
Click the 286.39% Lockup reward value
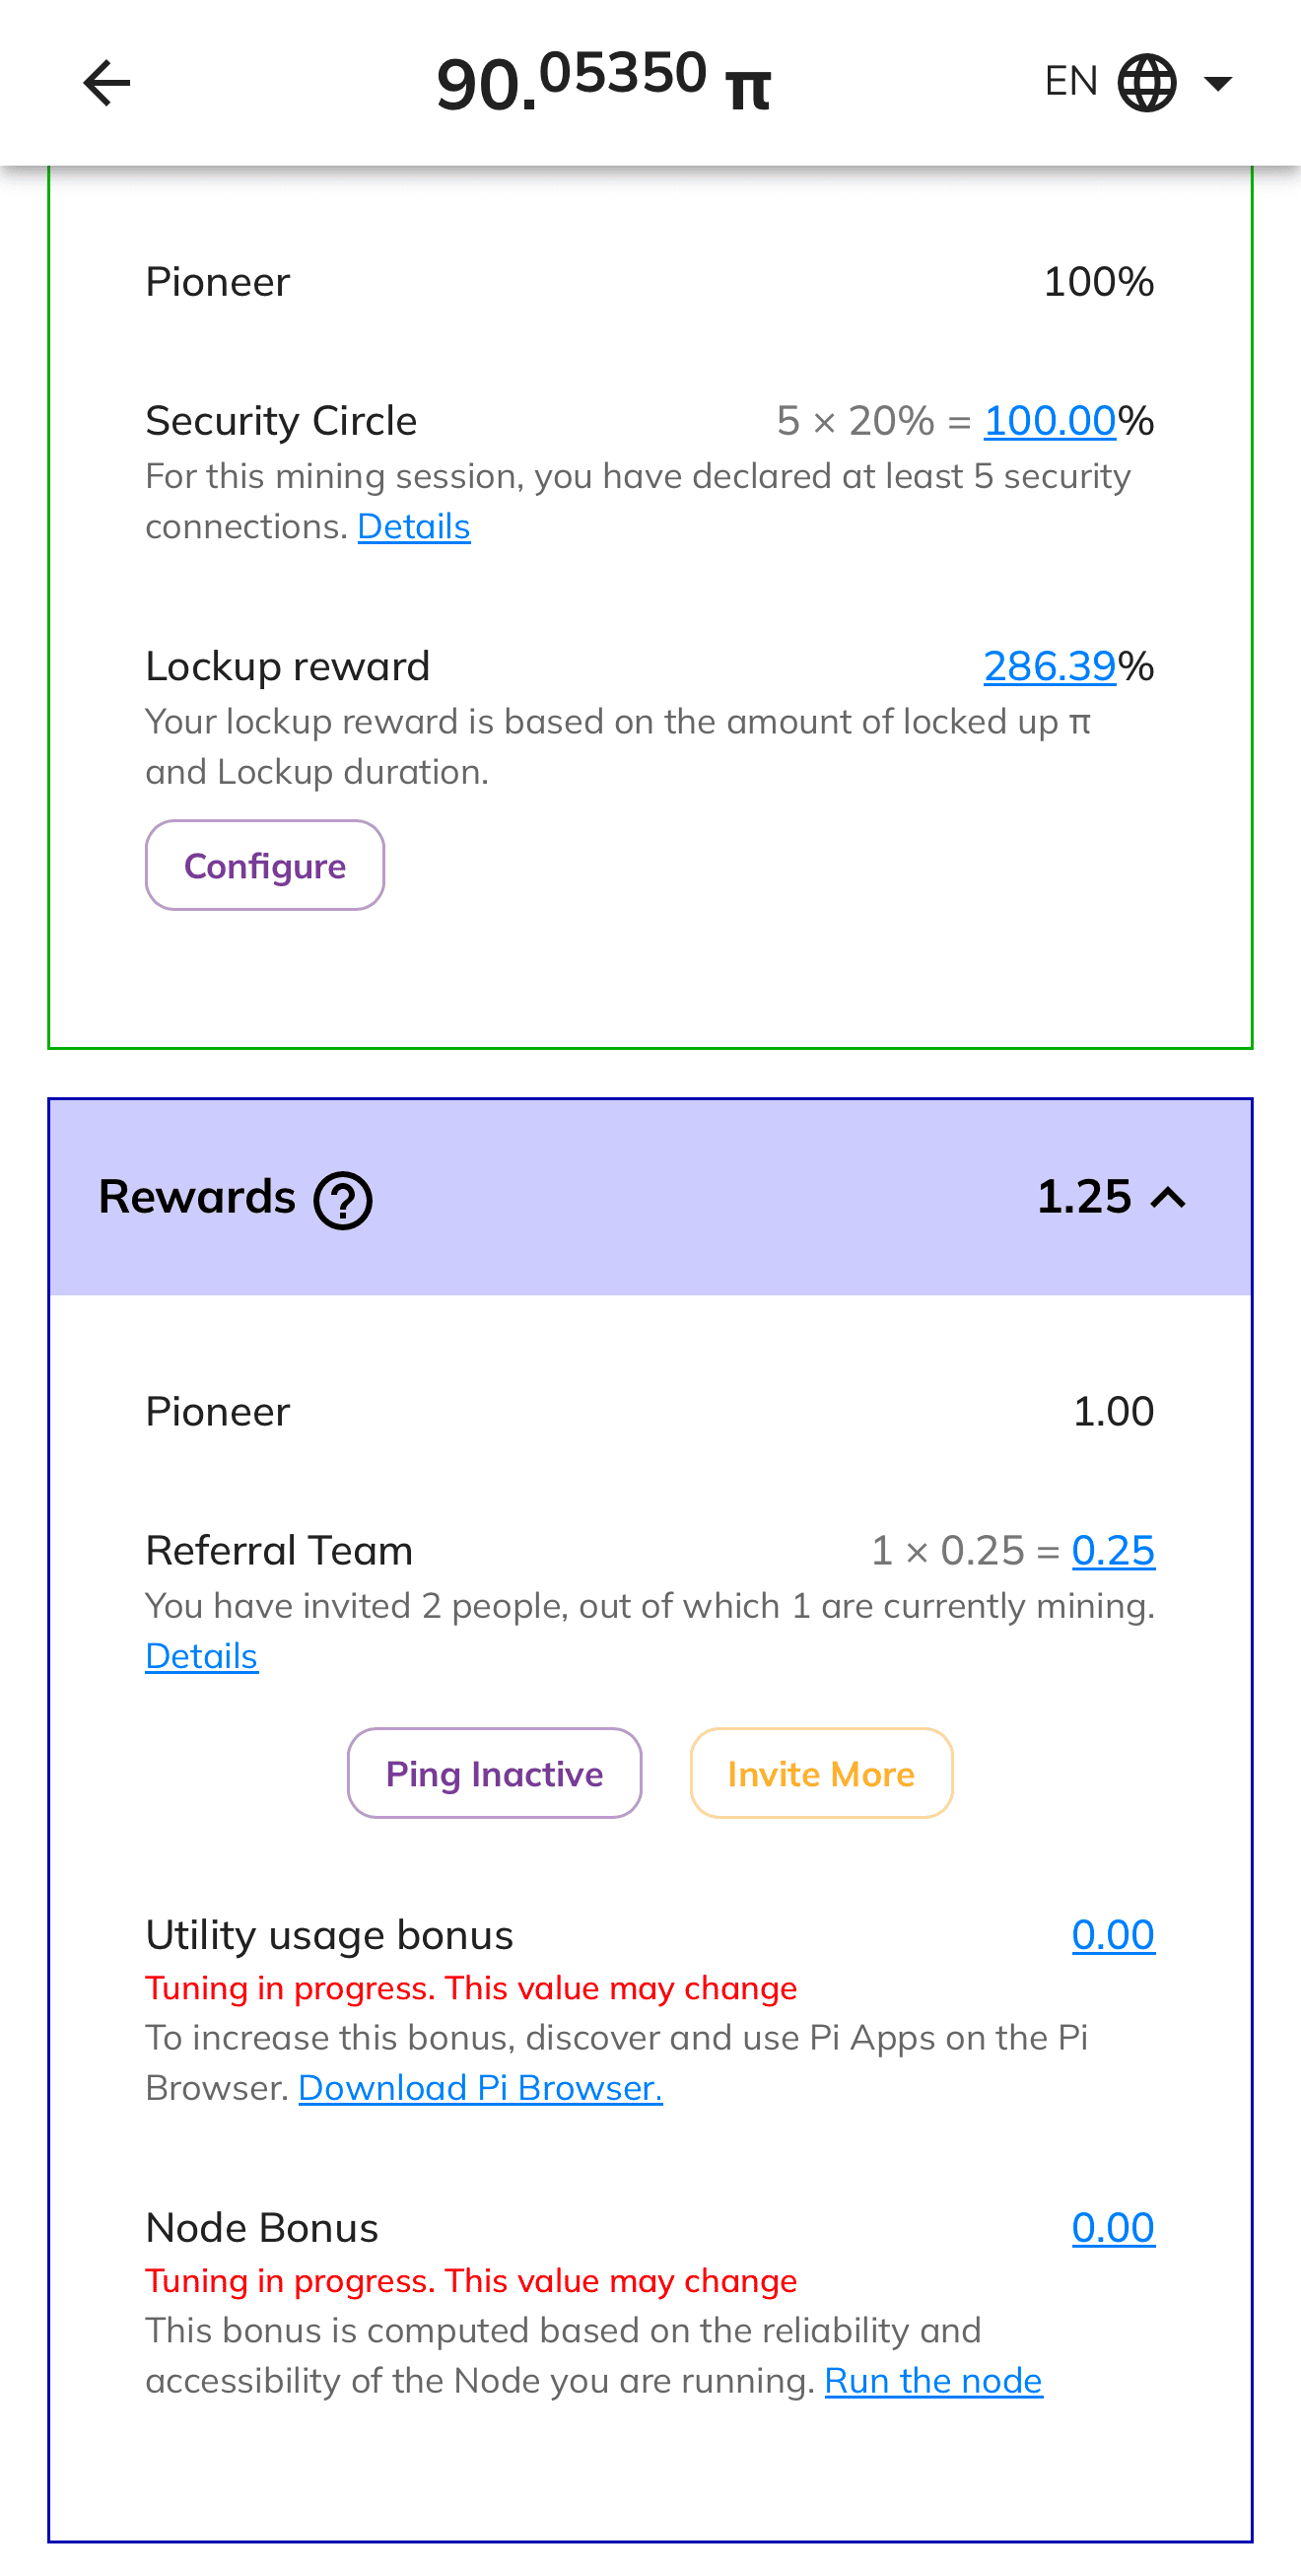click(x=1050, y=666)
